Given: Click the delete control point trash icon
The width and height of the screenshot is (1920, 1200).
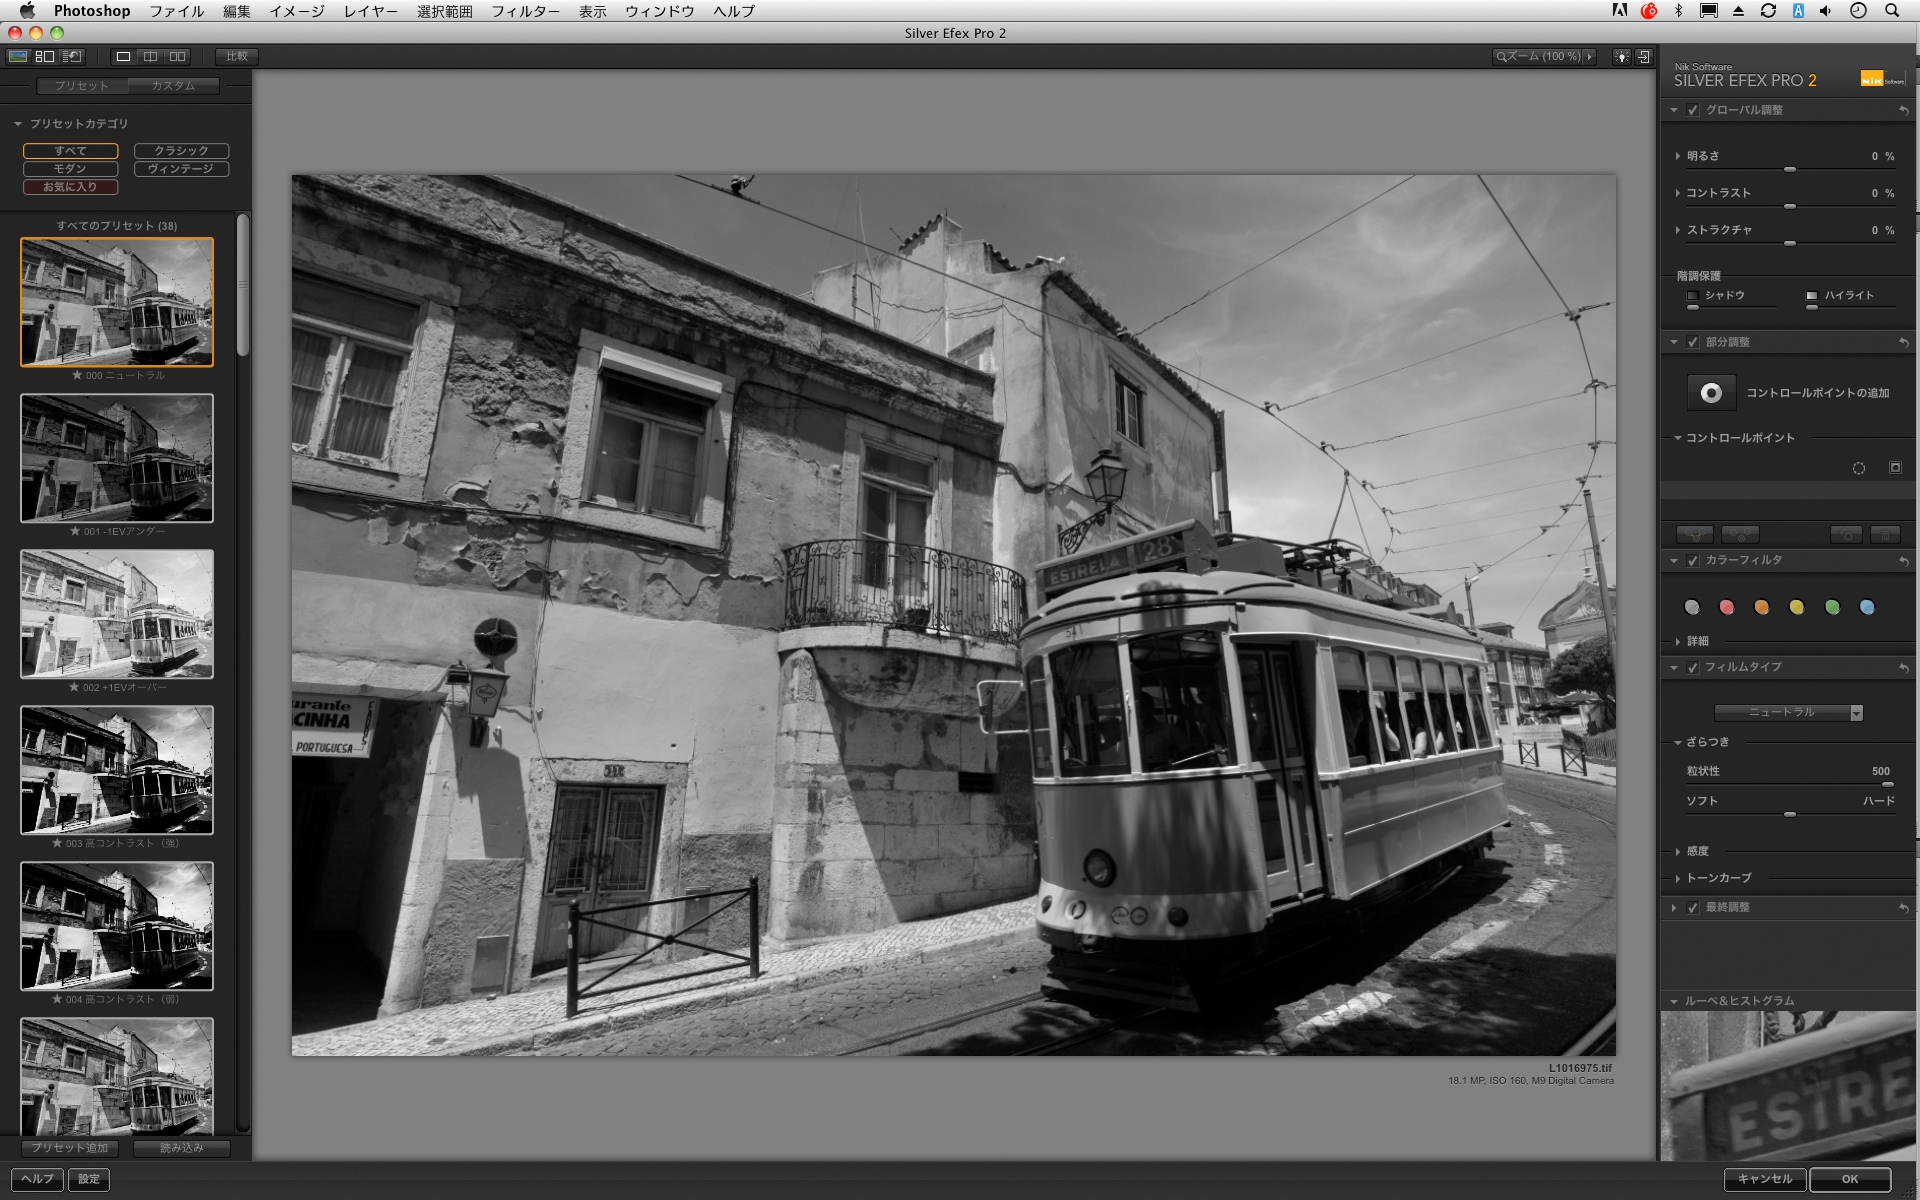Looking at the screenshot, I should point(1886,535).
